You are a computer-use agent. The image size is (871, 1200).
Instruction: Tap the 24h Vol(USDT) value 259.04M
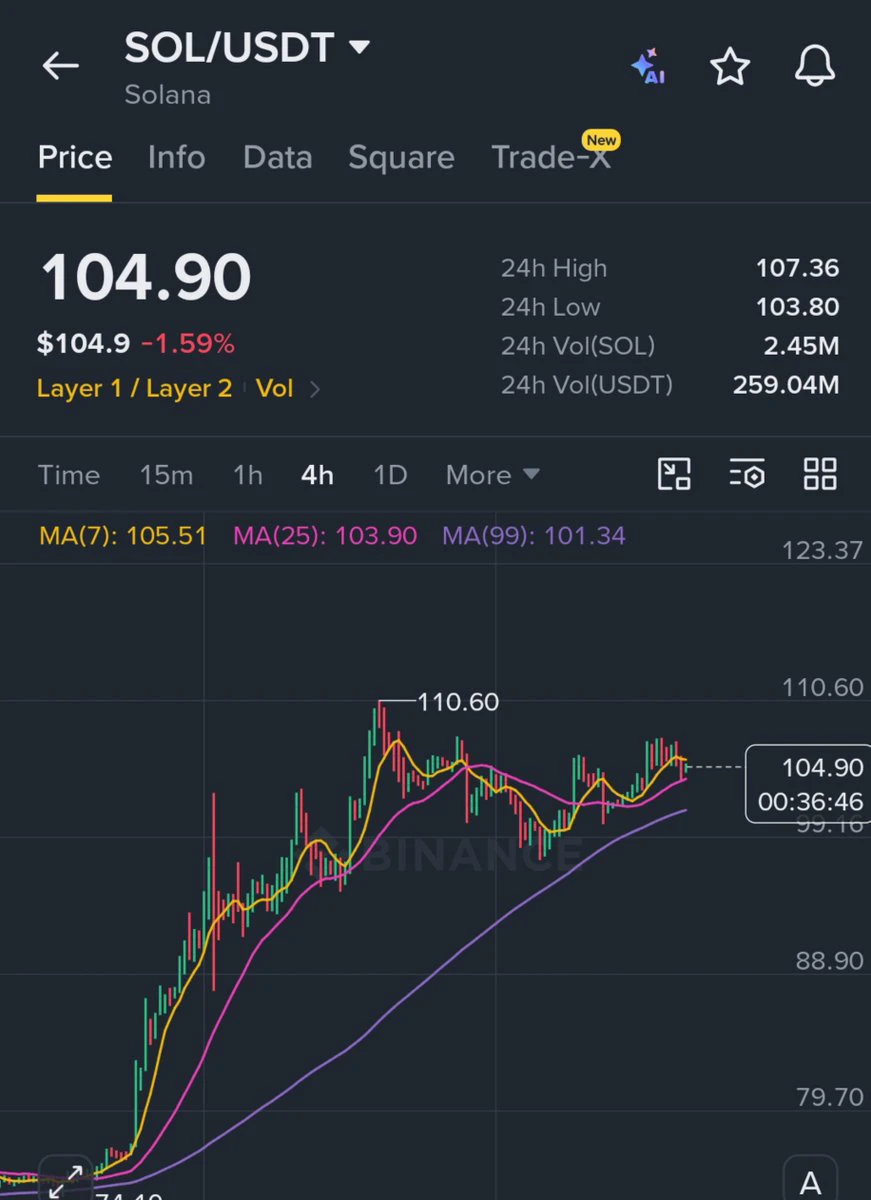tap(786, 384)
